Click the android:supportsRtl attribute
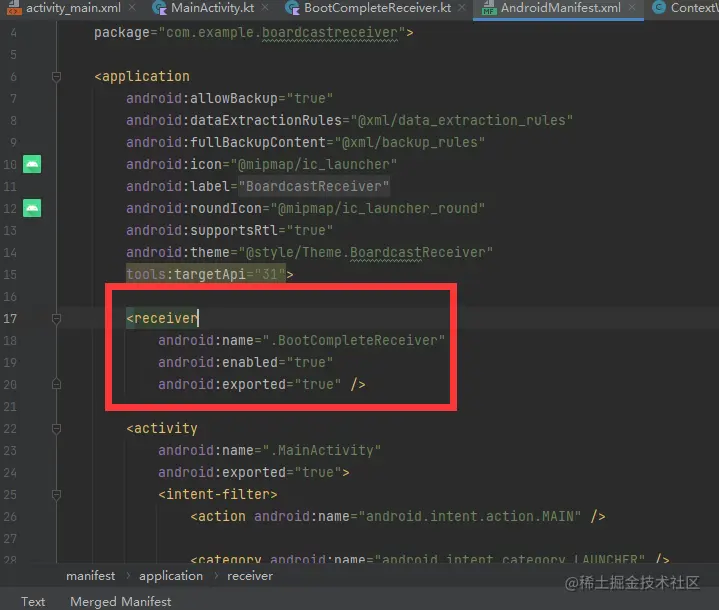 [x=229, y=230]
